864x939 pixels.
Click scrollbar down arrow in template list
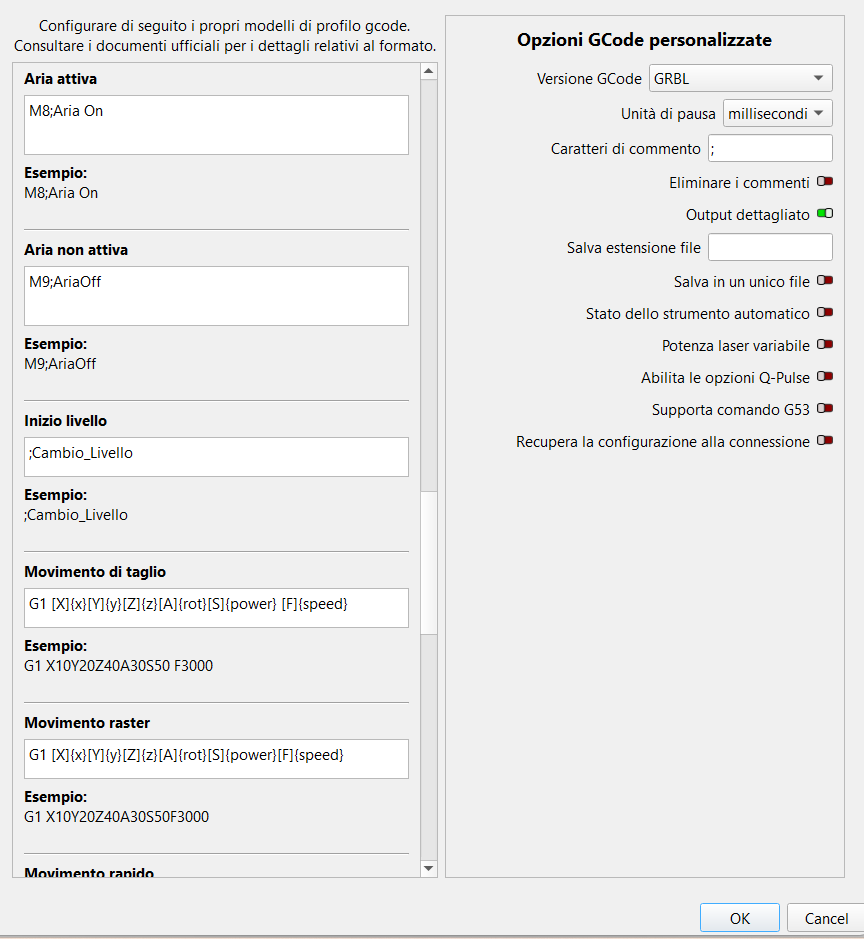click(429, 868)
